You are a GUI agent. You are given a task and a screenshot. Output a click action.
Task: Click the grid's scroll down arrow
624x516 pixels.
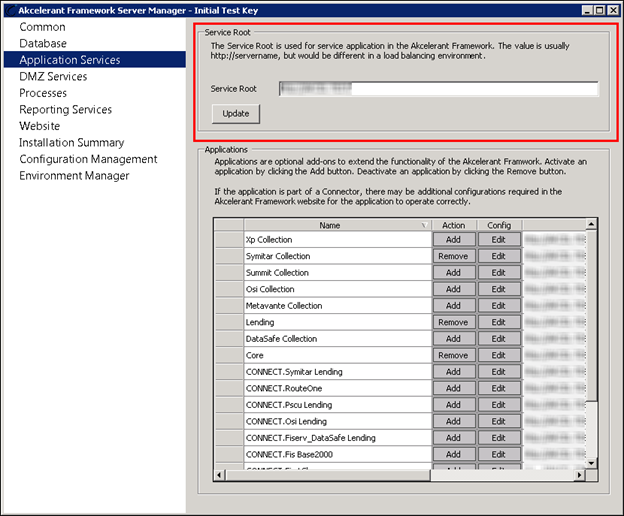pyautogui.click(x=591, y=463)
